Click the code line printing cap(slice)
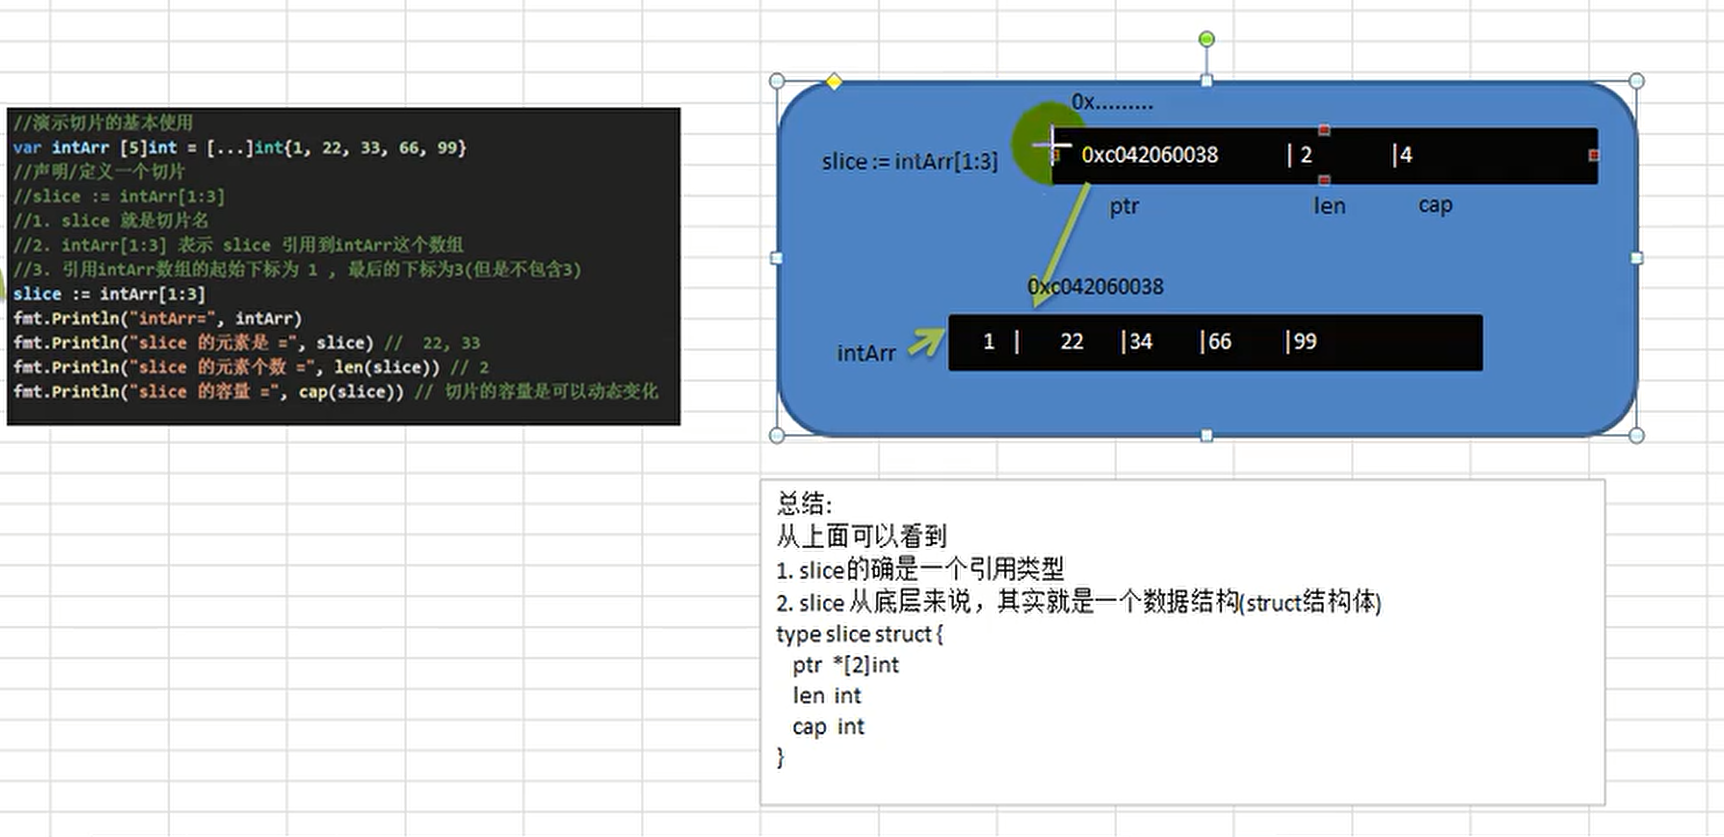 pos(336,392)
